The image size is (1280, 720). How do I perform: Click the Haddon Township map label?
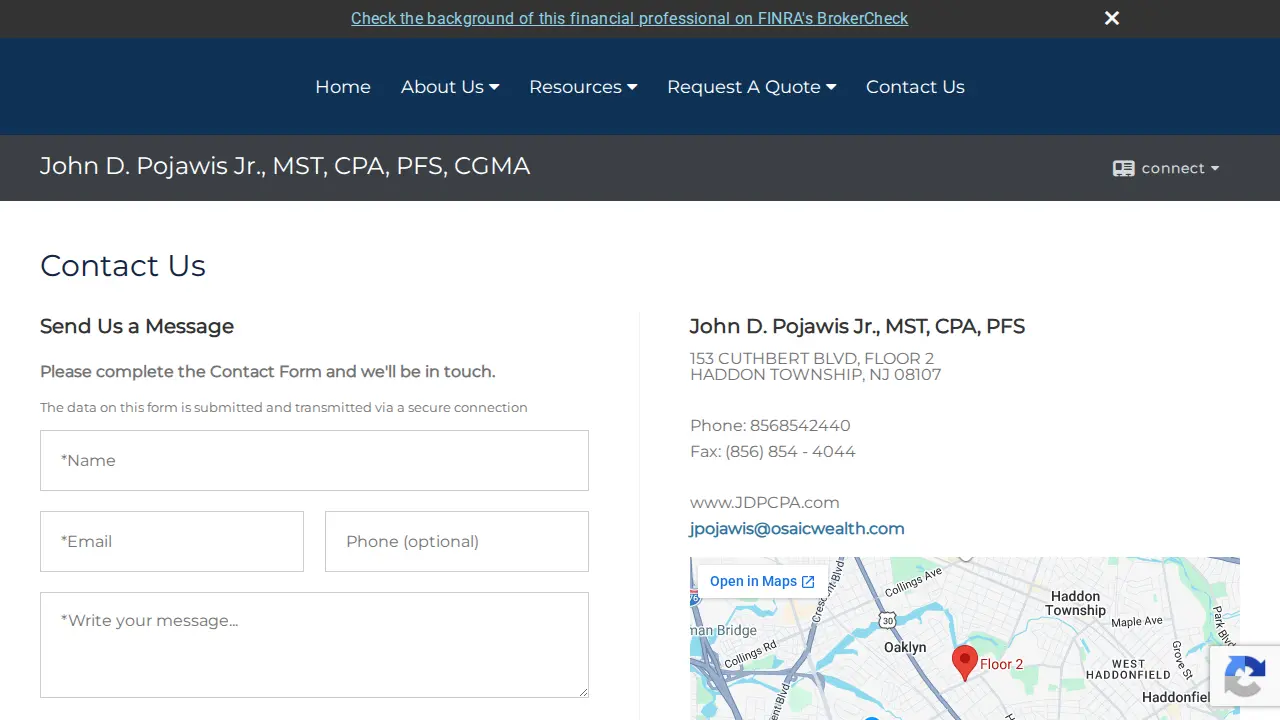[1076, 603]
